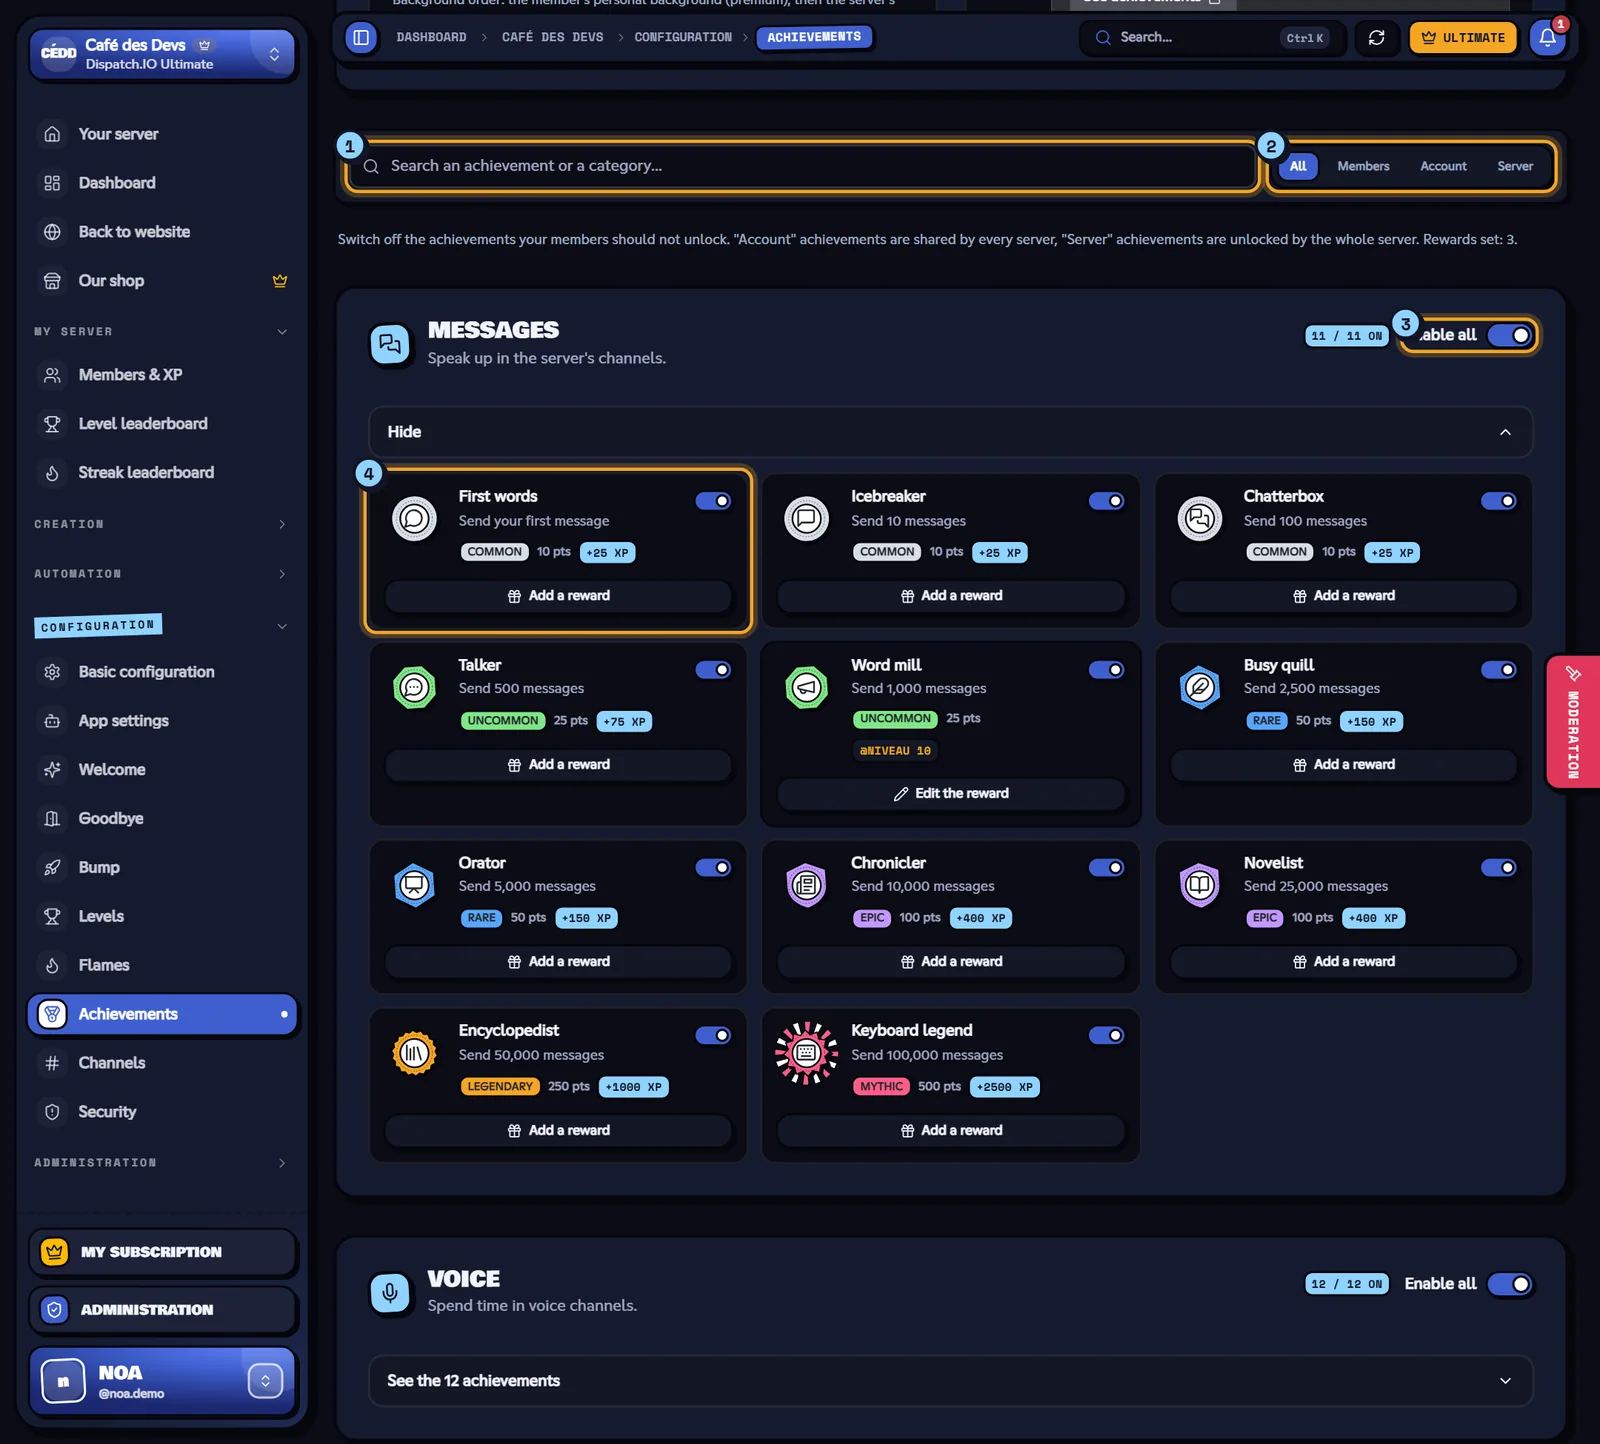This screenshot has width=1600, height=1444.
Task: Click the Word mill megaphone badge
Action: click(x=806, y=687)
